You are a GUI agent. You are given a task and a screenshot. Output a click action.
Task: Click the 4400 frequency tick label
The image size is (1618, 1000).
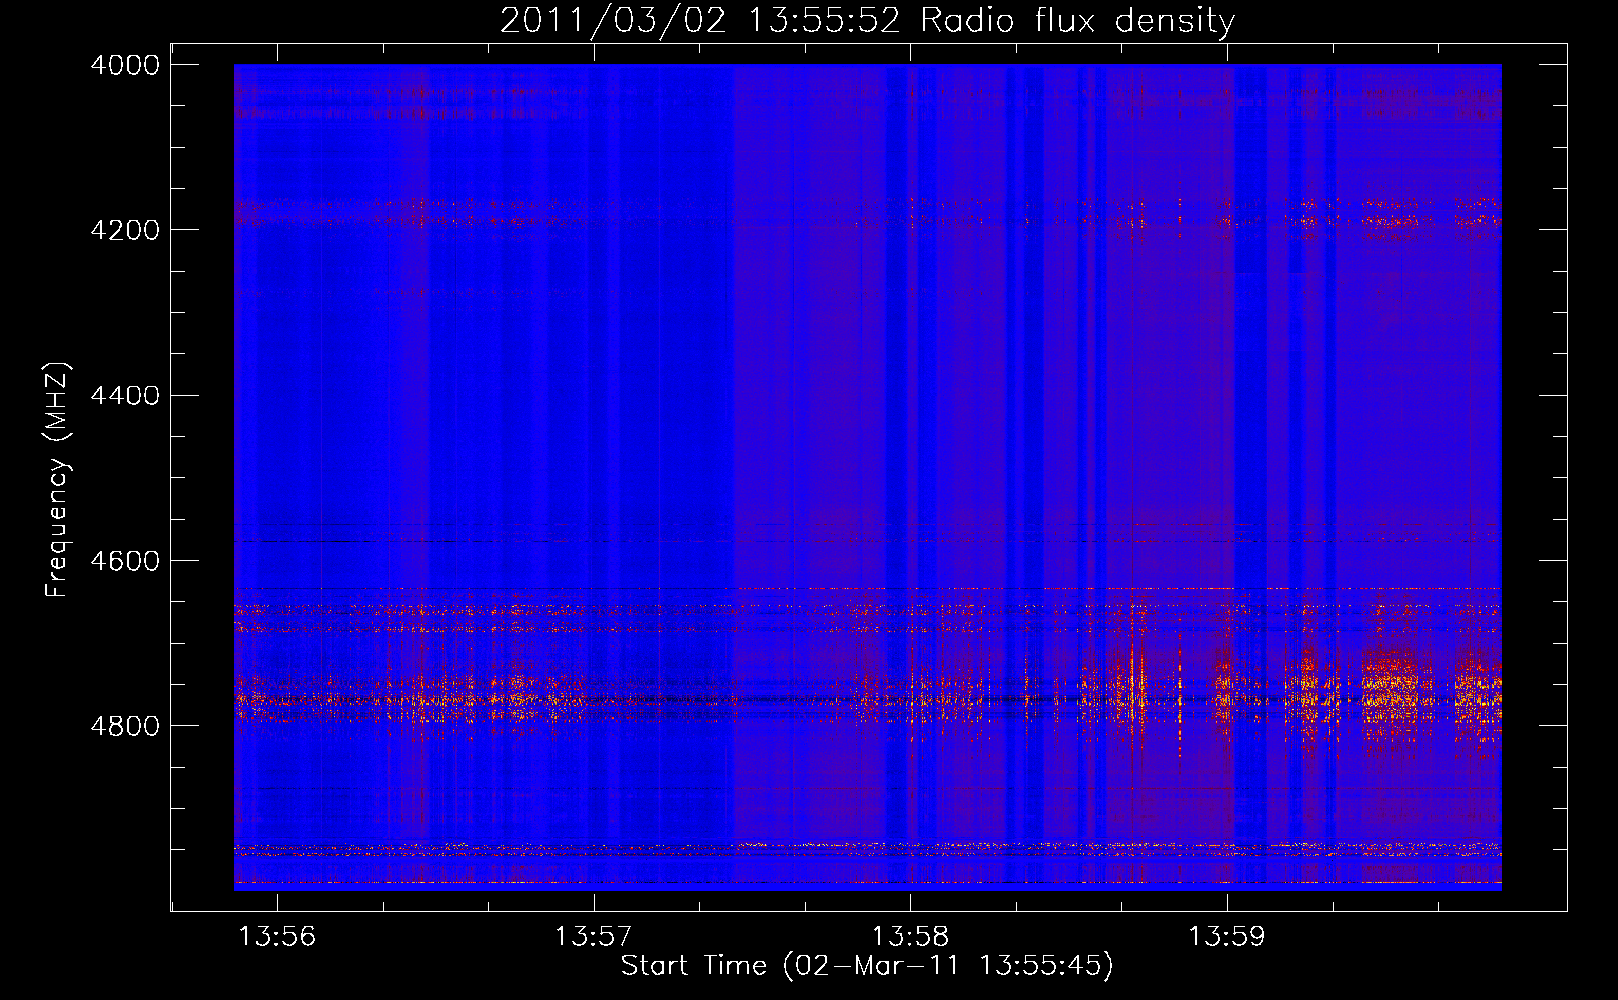[125, 396]
